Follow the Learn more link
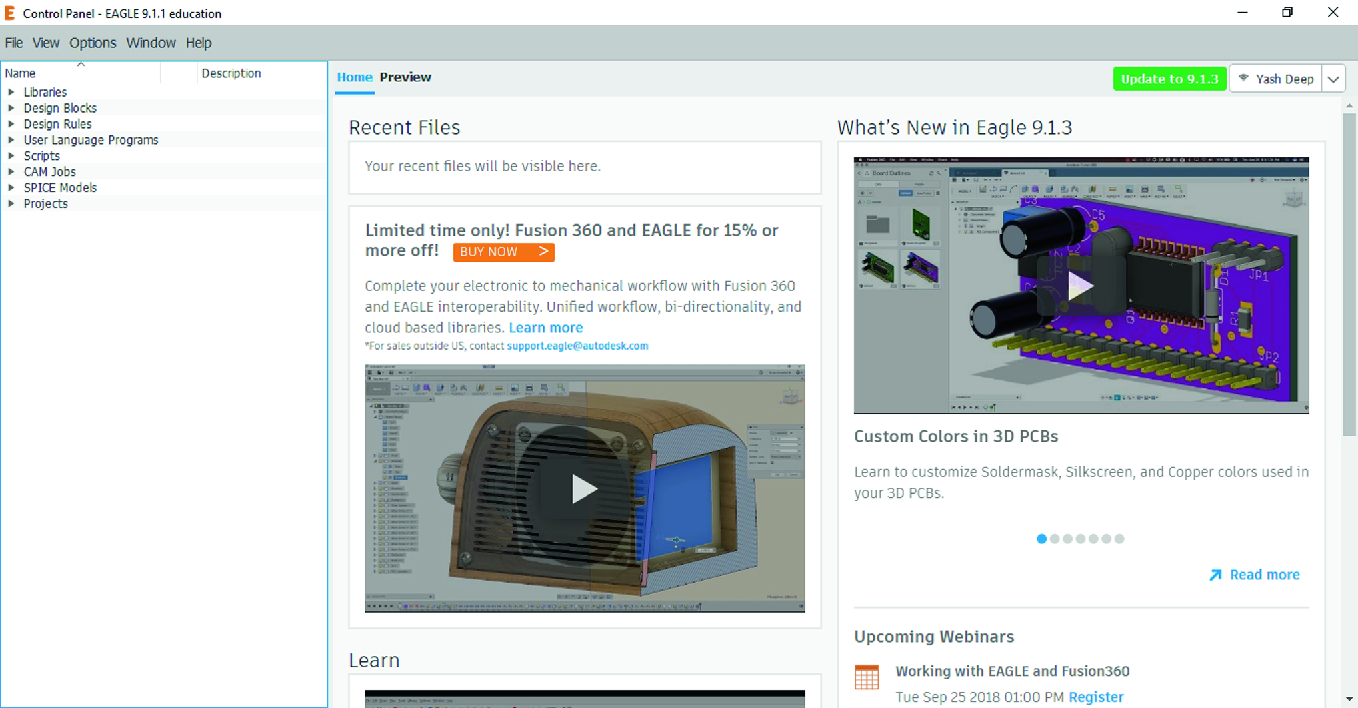 tap(546, 328)
